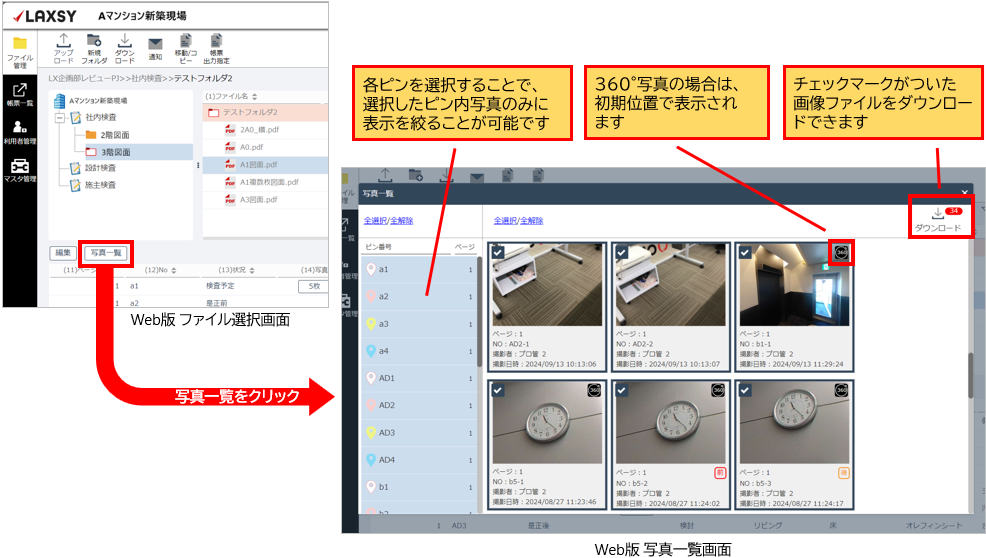The image size is (986, 558).
Task: Collapse the 社内検査 tree node
Action: click(60, 118)
